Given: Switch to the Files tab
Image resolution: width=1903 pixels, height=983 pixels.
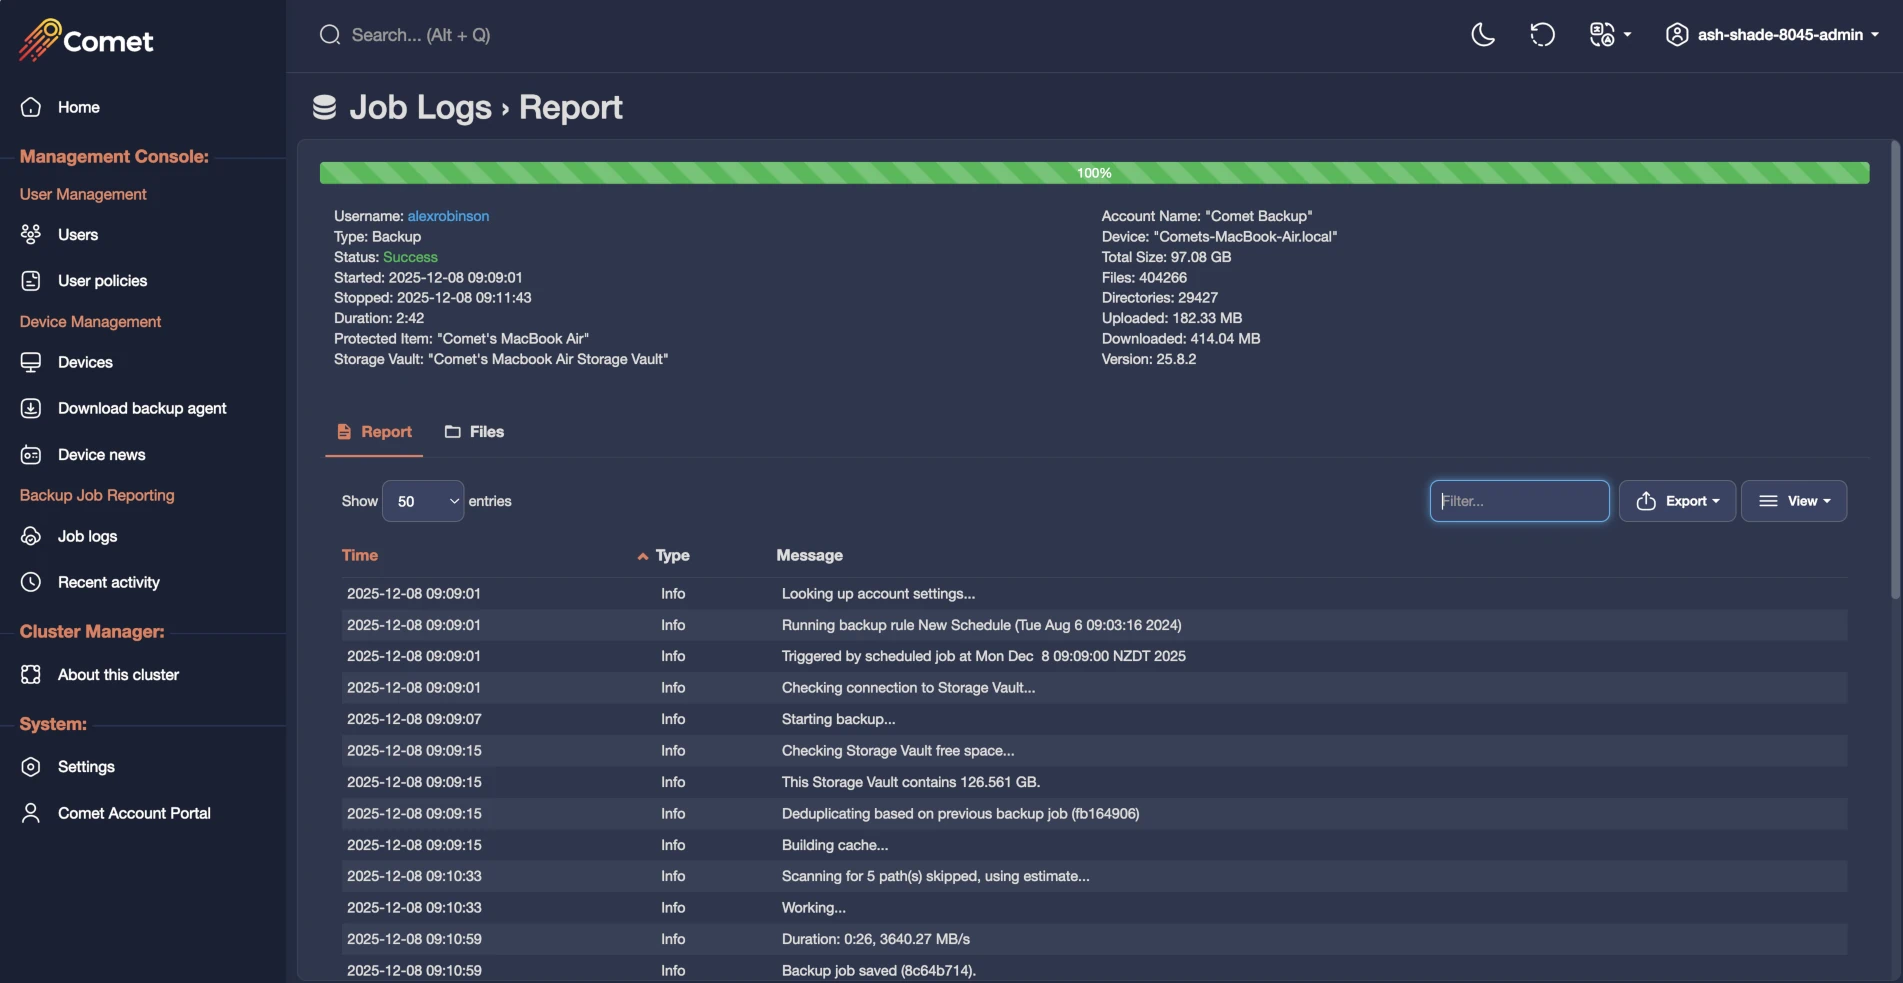Looking at the screenshot, I should pyautogui.click(x=474, y=432).
